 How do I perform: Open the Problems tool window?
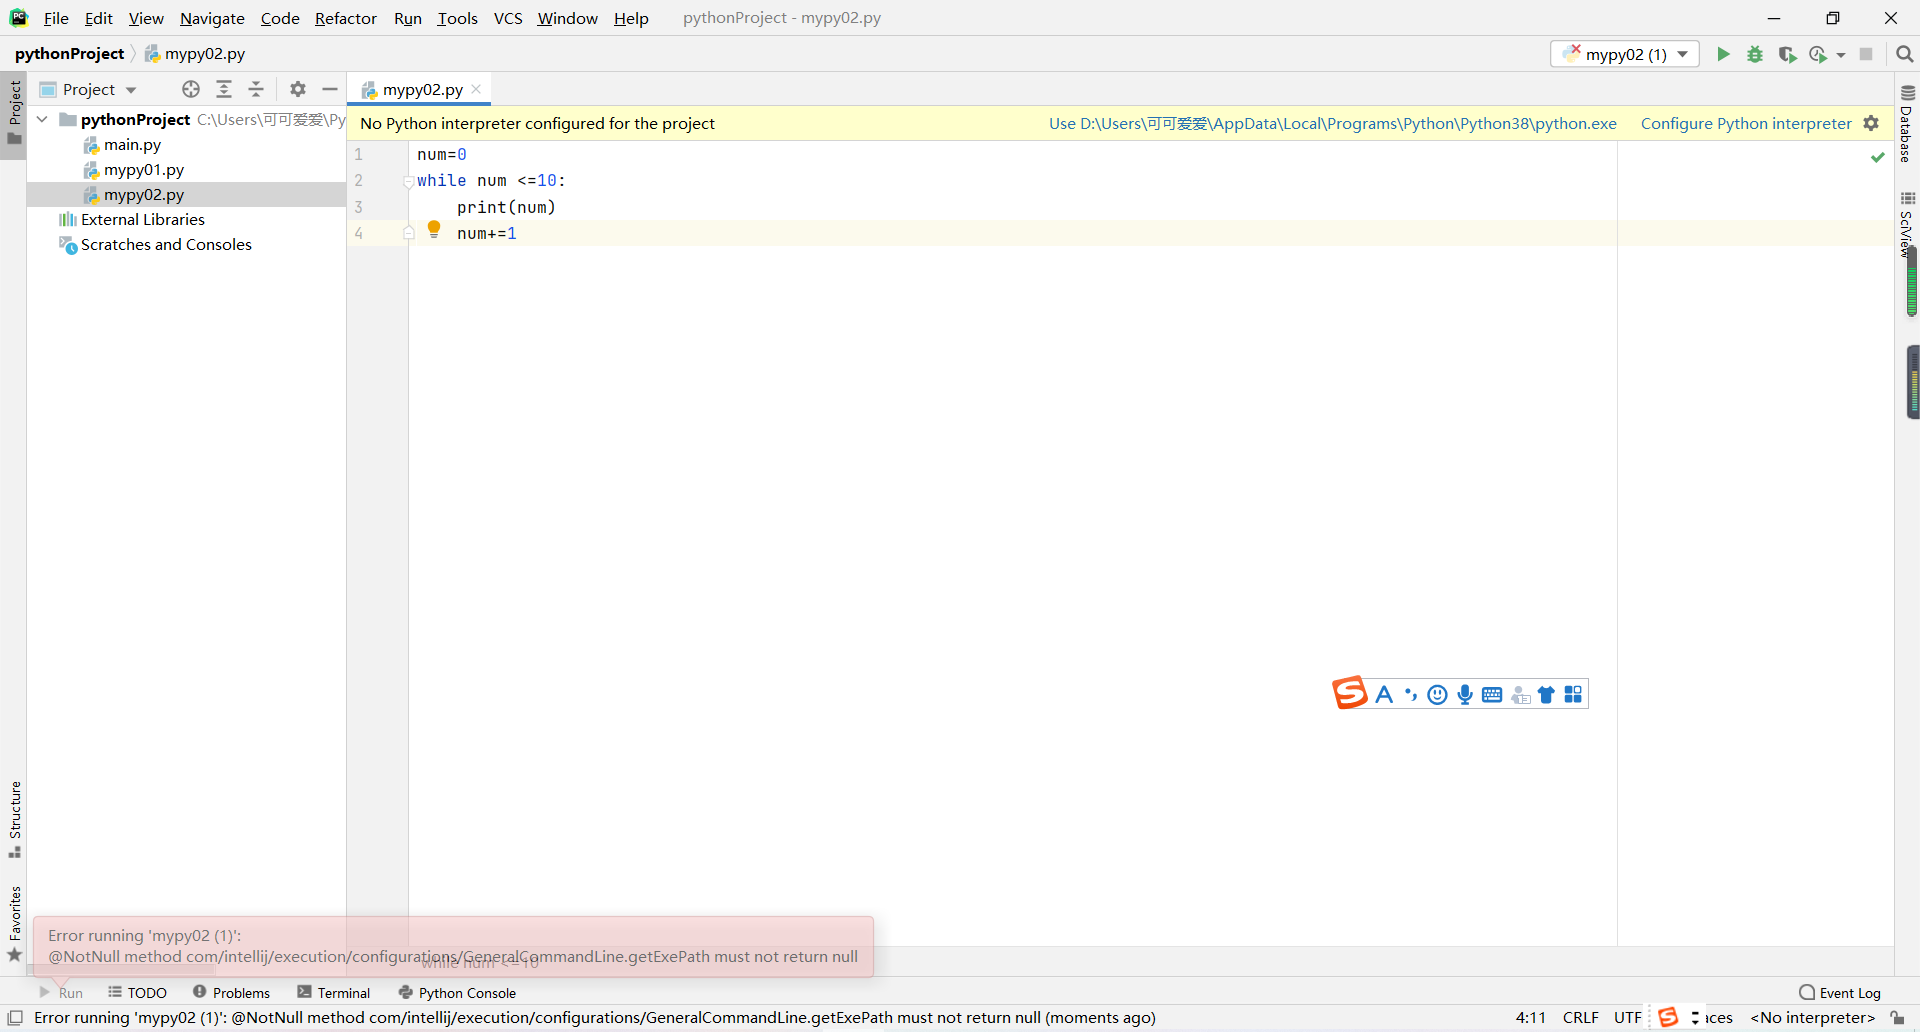[x=231, y=992]
